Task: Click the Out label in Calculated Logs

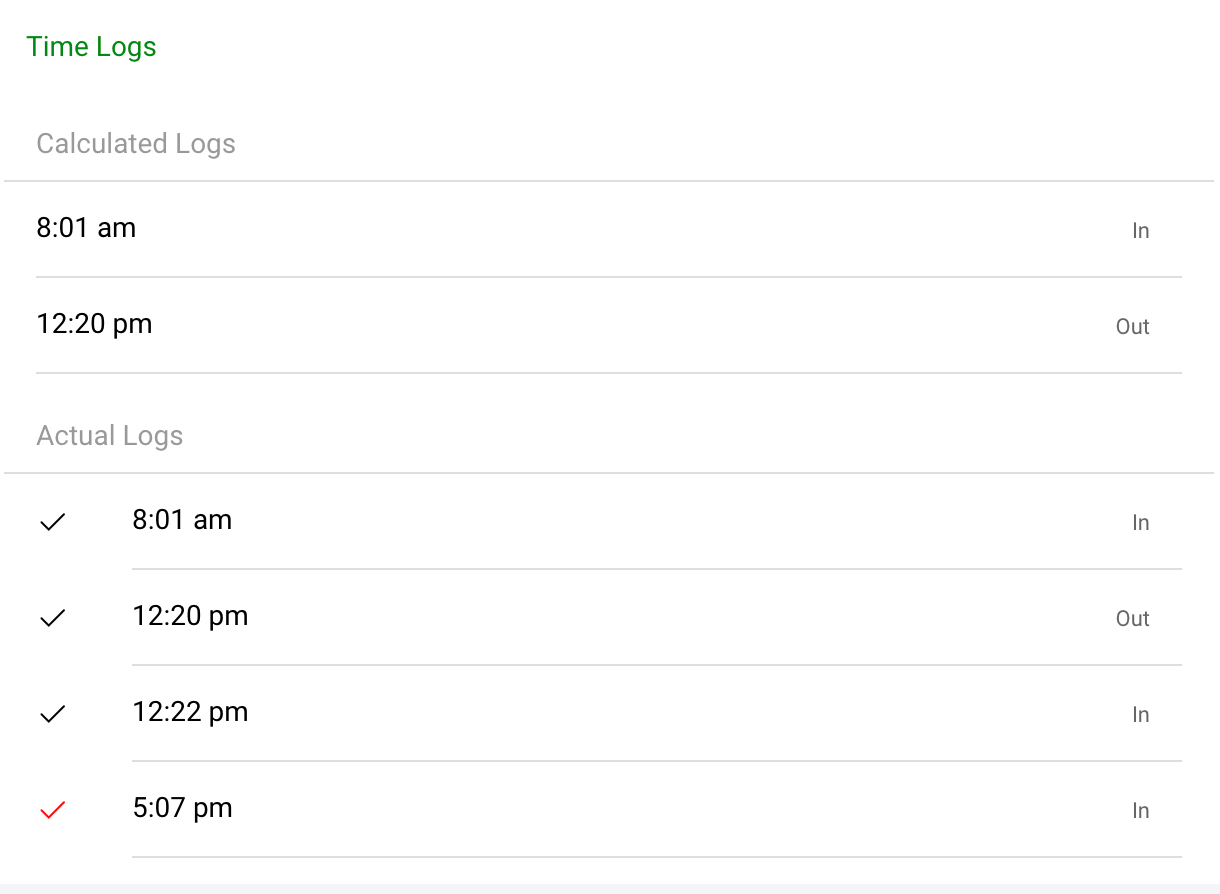Action: point(1132,327)
